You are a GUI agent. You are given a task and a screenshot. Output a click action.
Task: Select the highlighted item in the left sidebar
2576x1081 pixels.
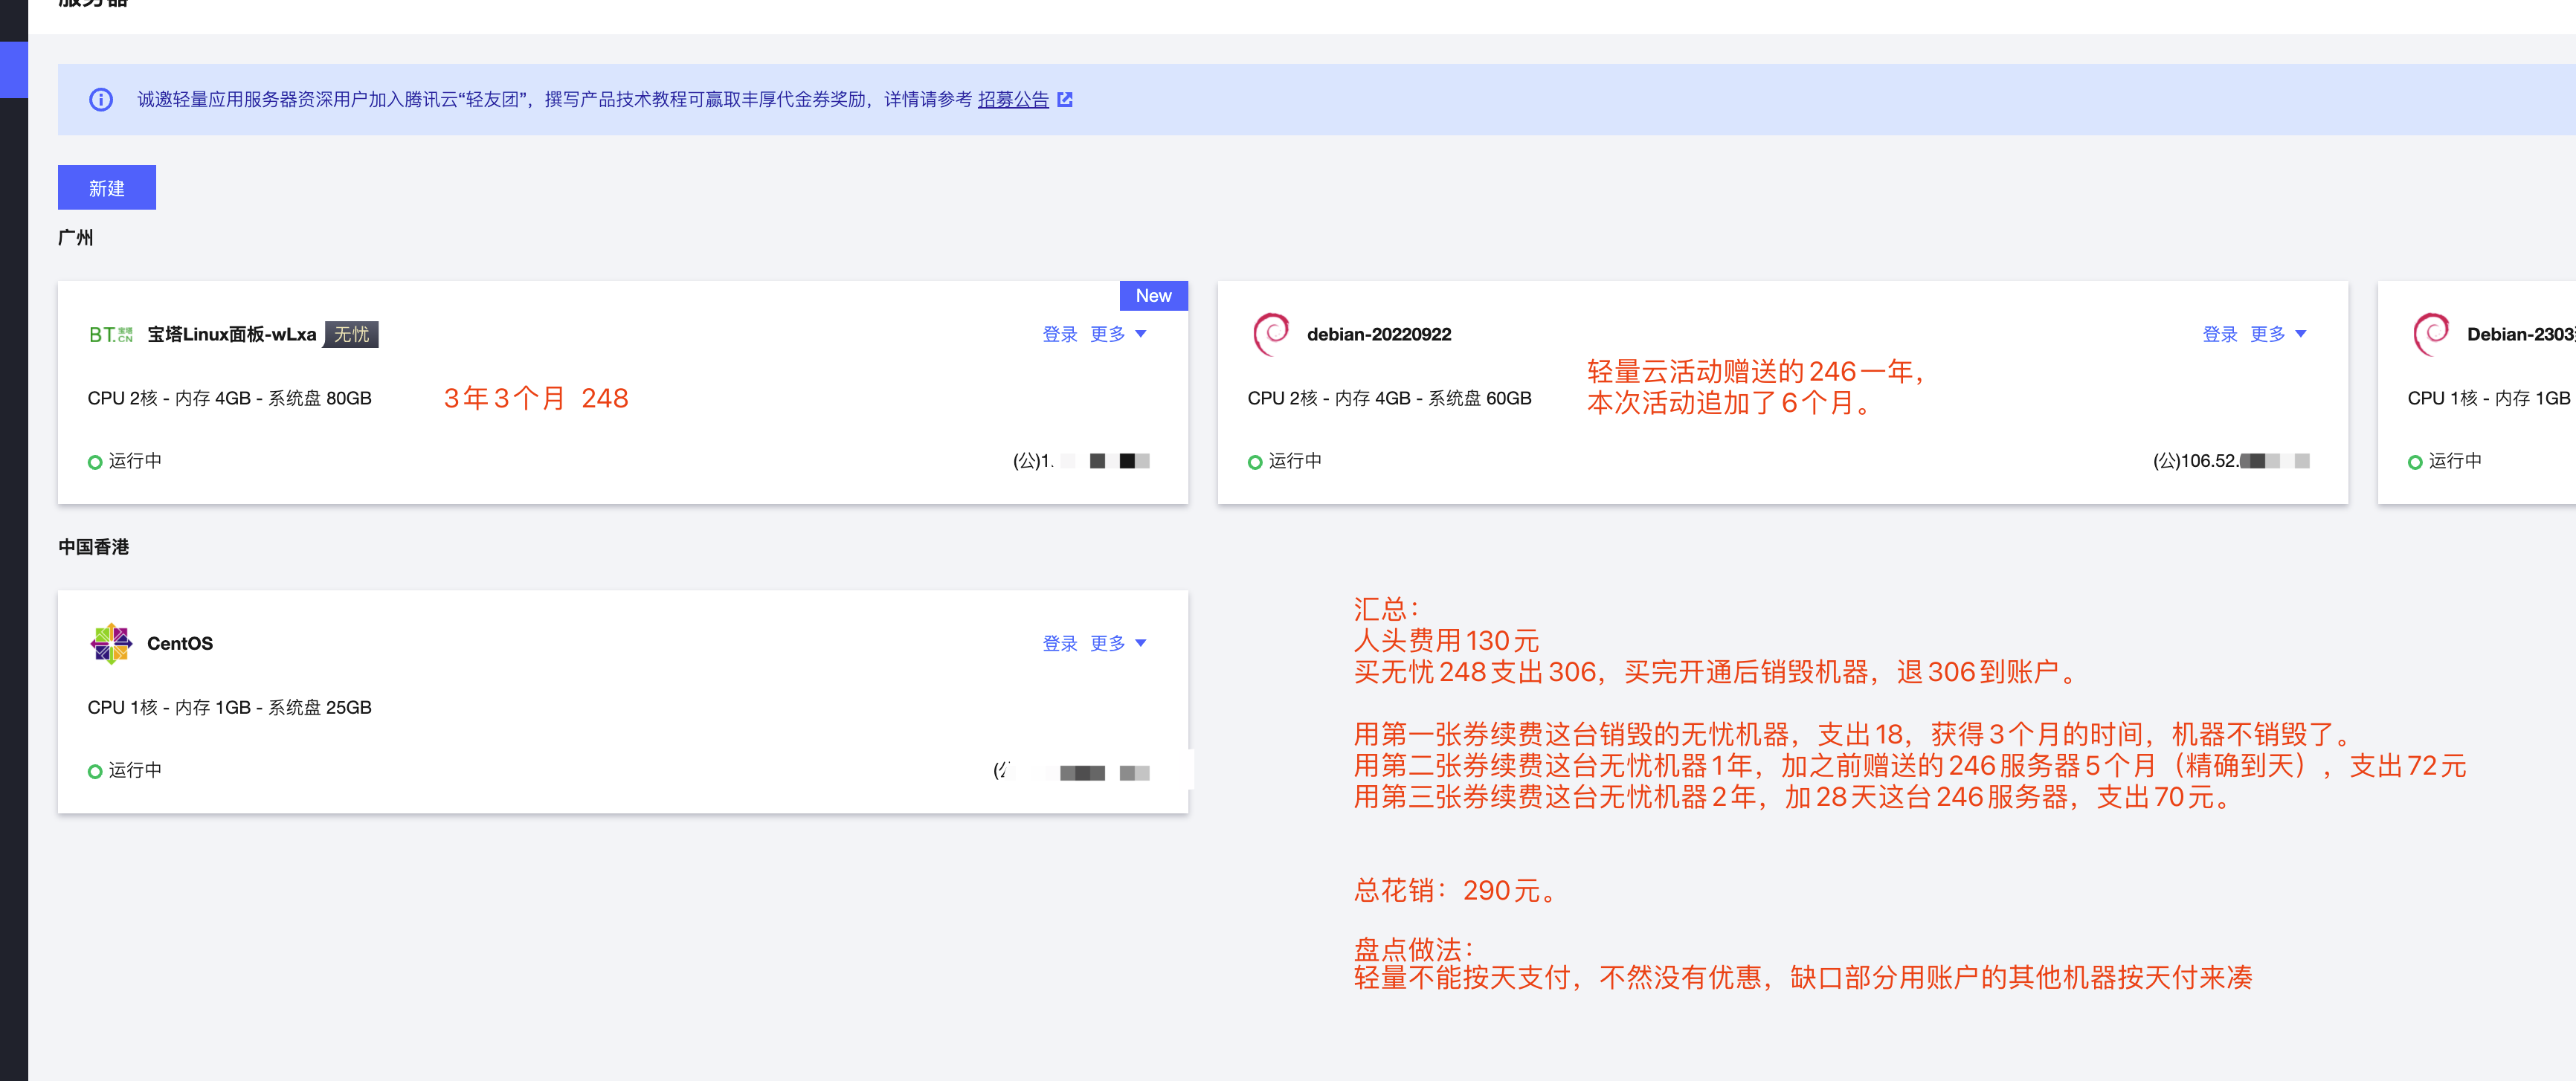[14, 70]
